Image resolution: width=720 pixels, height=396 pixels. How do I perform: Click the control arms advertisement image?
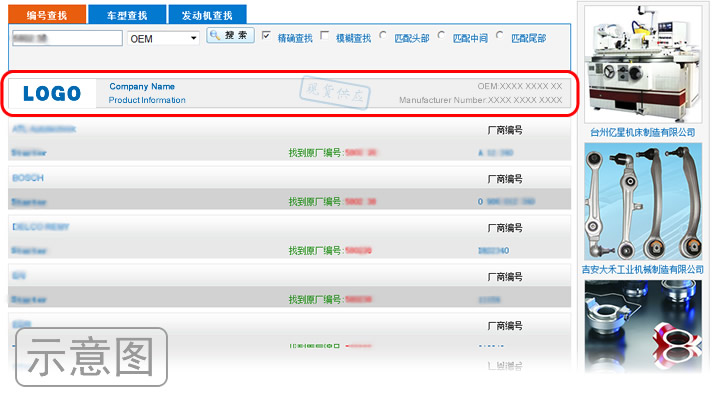pos(643,201)
